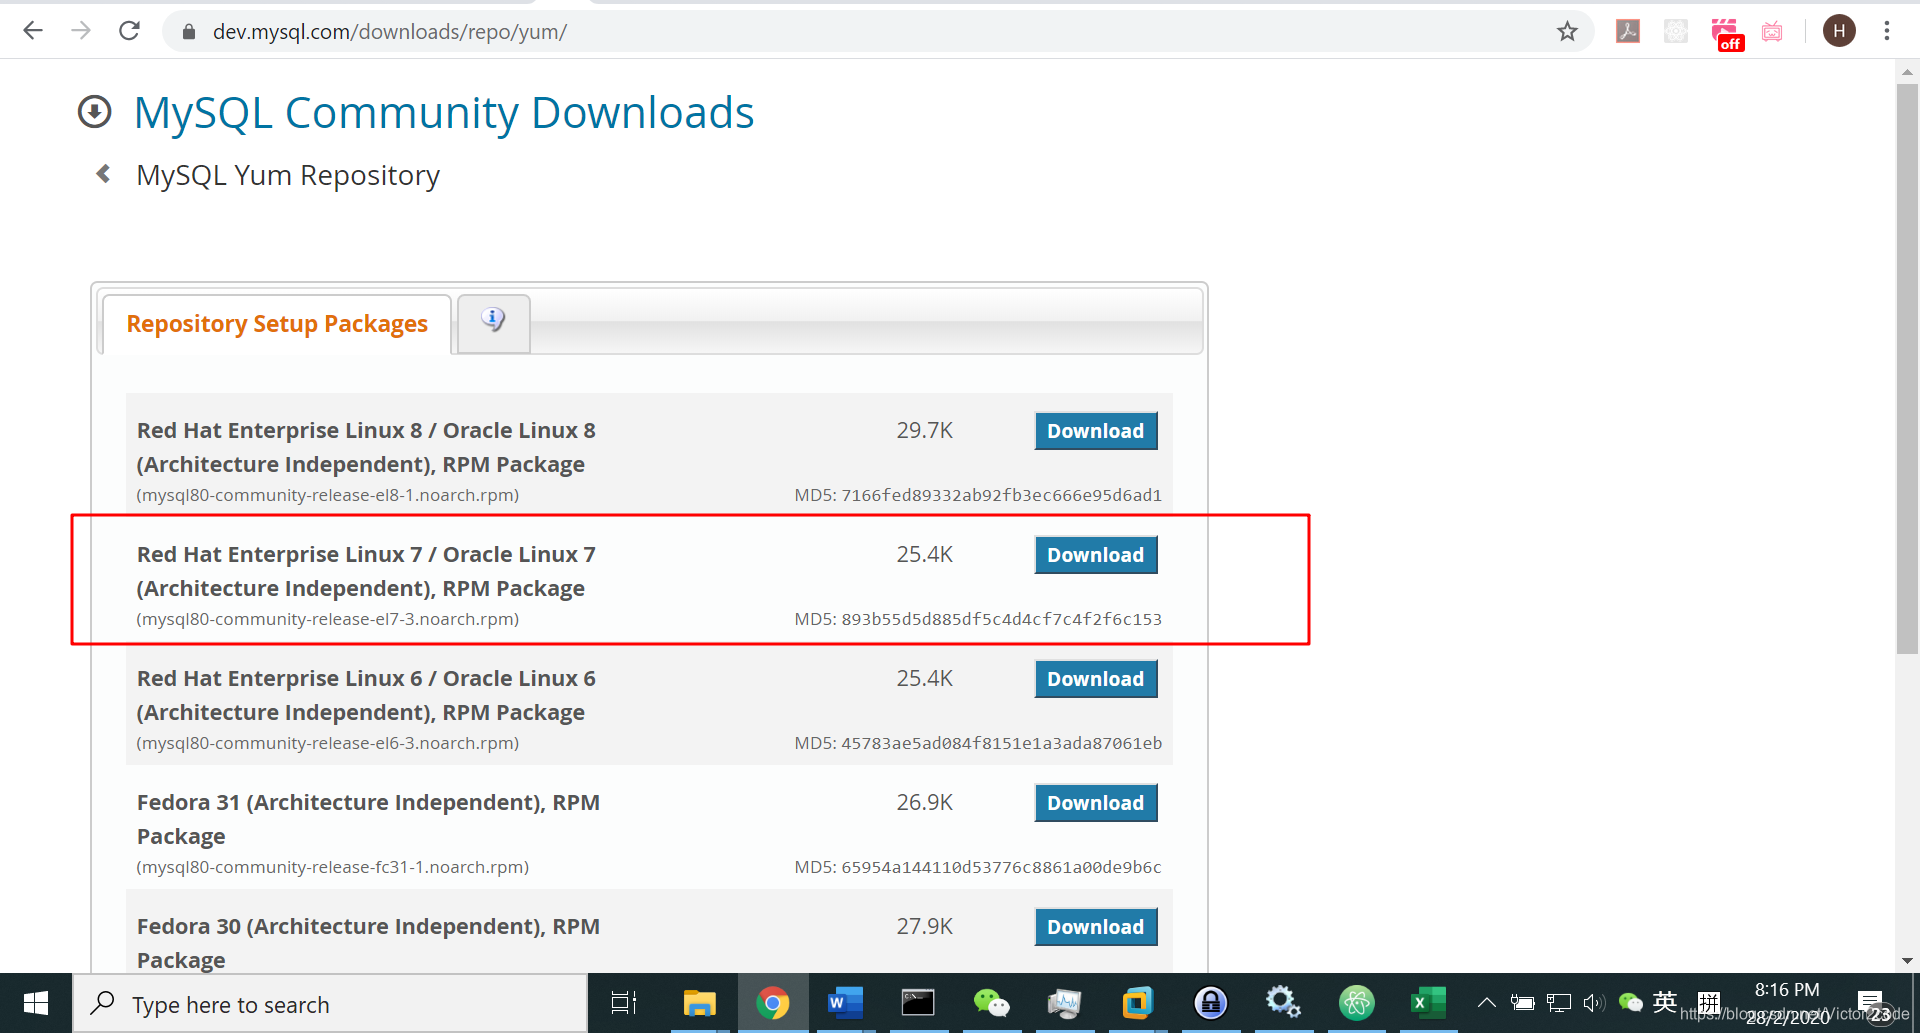
Task: Open the React Developer Tools extension
Action: [1676, 32]
